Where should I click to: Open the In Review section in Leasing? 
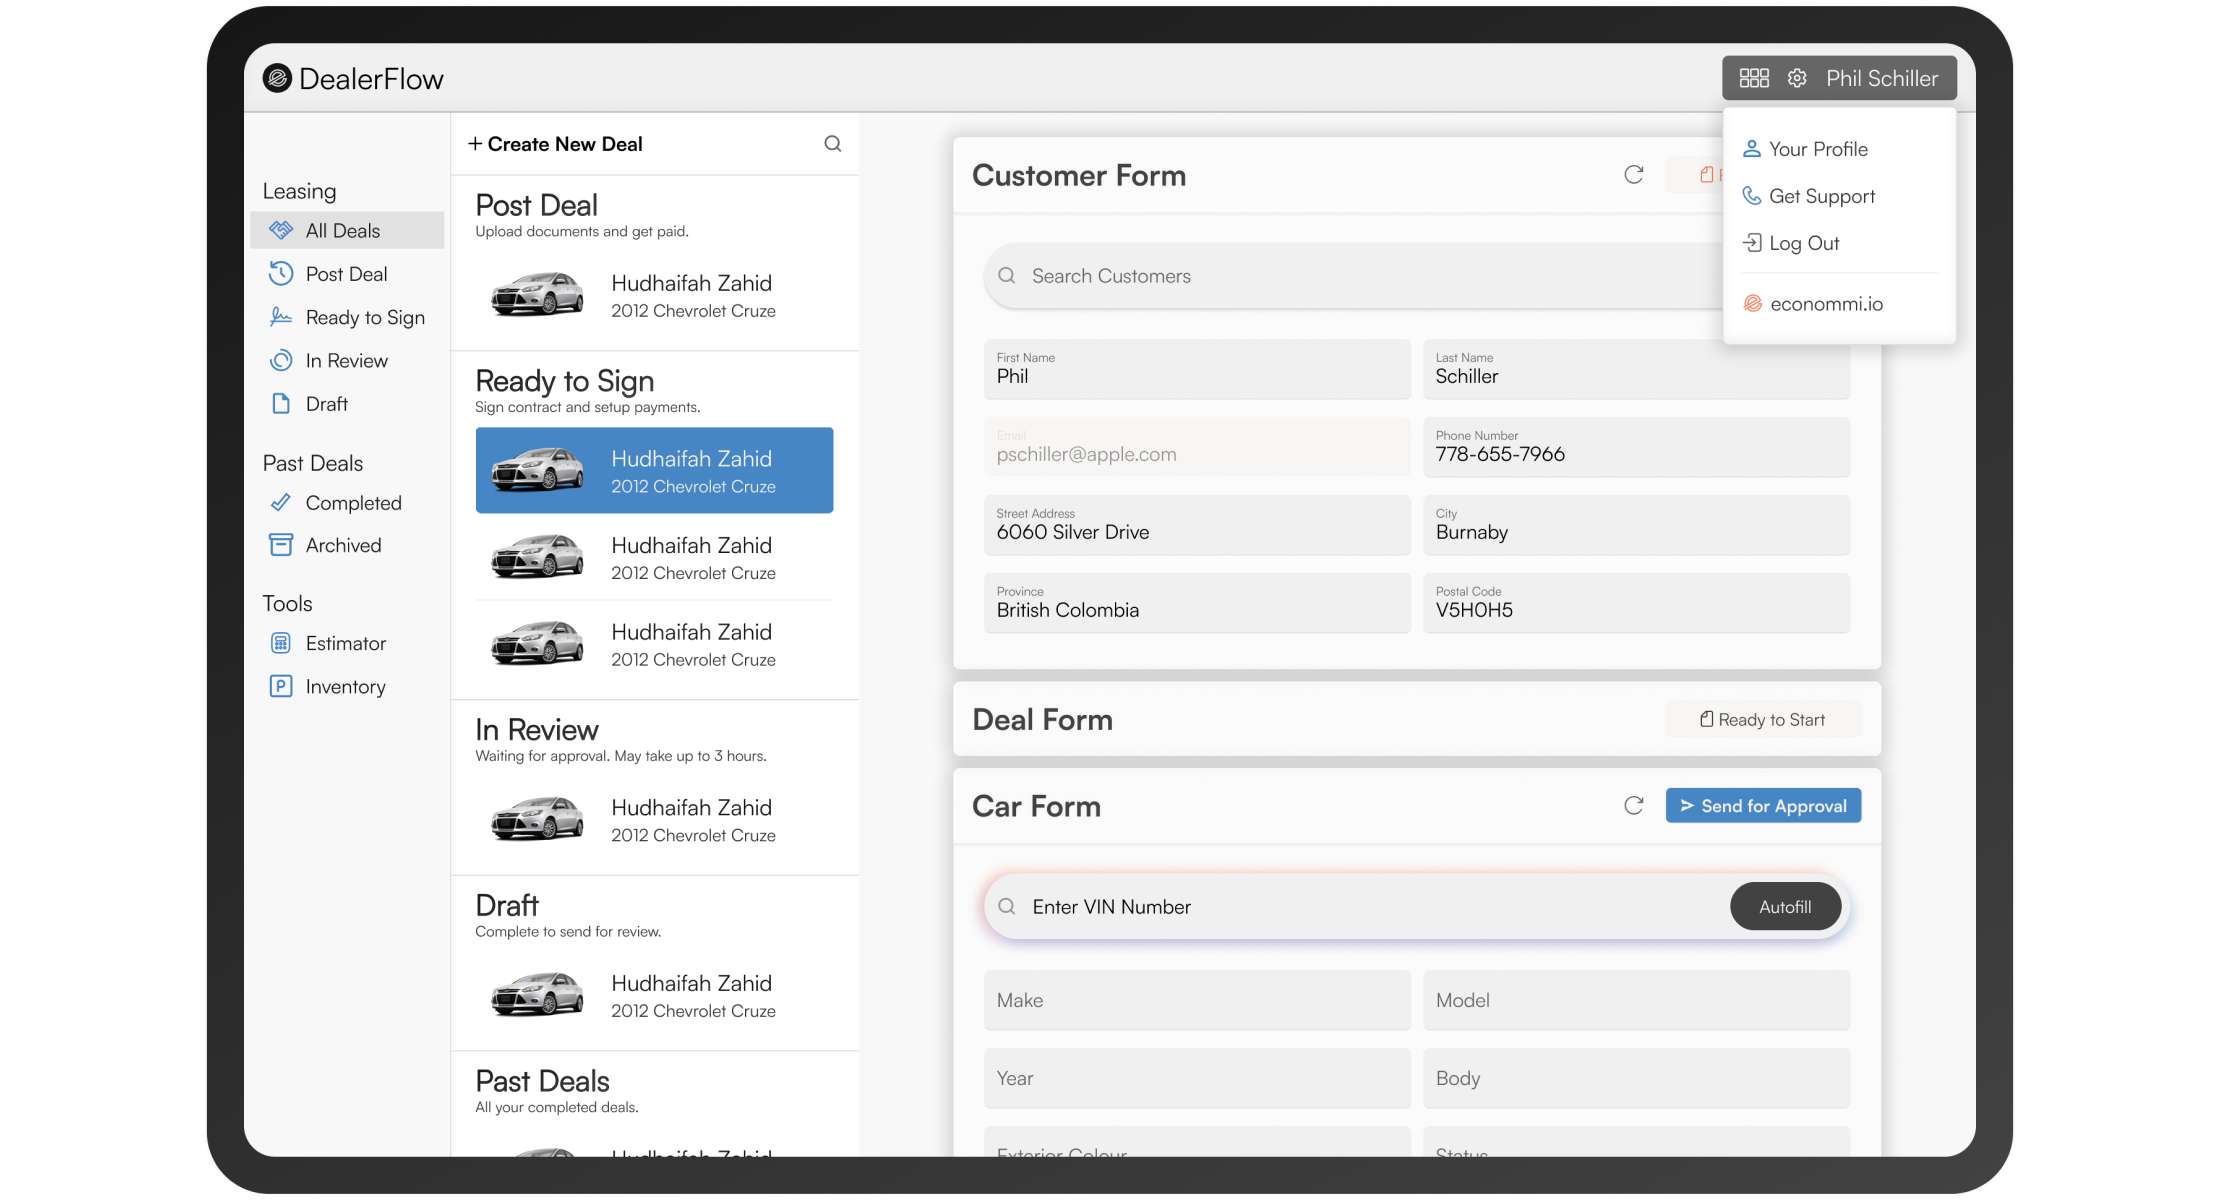[346, 360]
